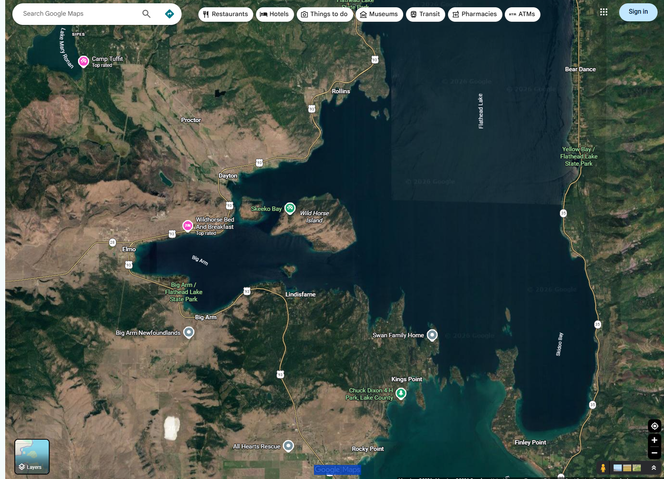Show Transit options chip

pyautogui.click(x=425, y=14)
